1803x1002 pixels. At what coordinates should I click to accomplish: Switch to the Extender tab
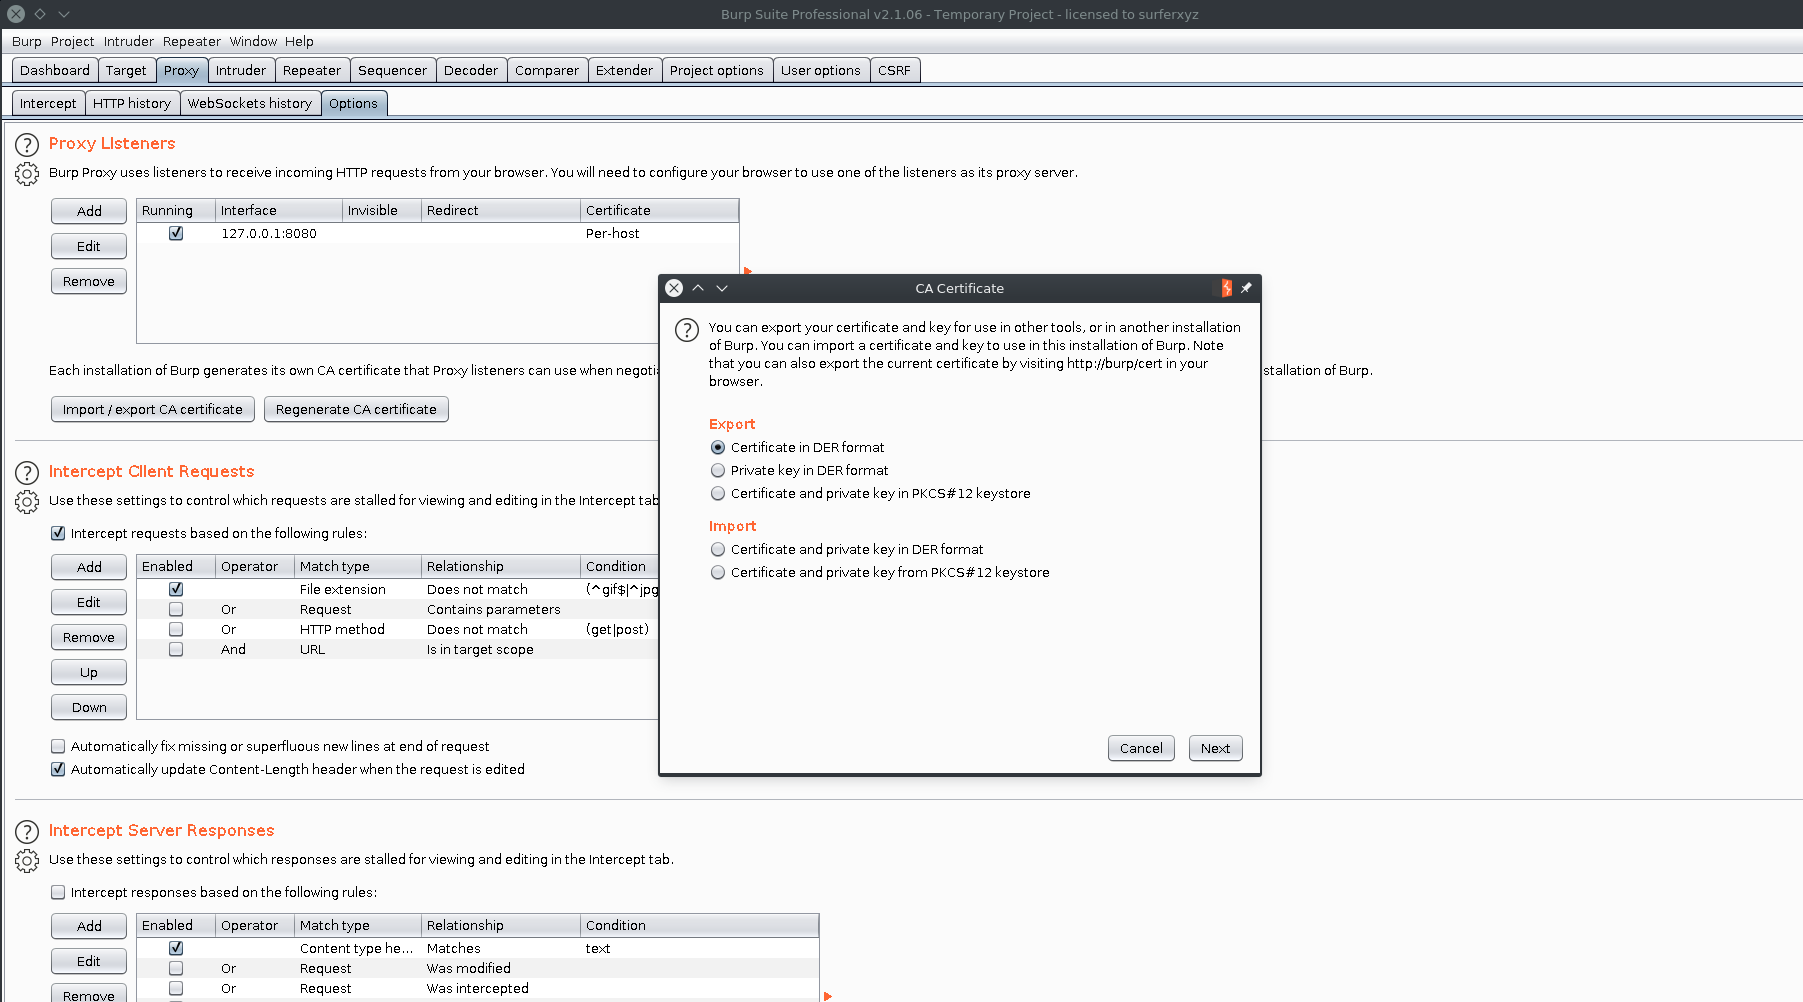coord(624,70)
